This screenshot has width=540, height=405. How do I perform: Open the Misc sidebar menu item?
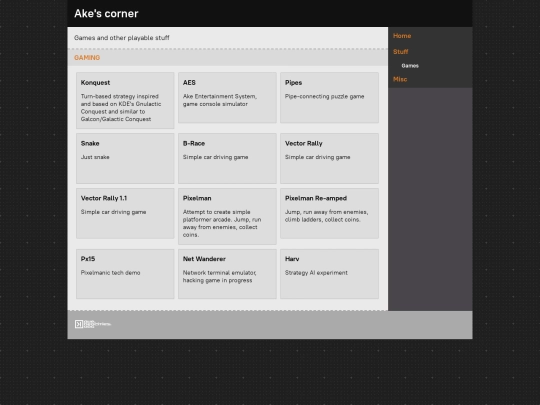click(400, 79)
